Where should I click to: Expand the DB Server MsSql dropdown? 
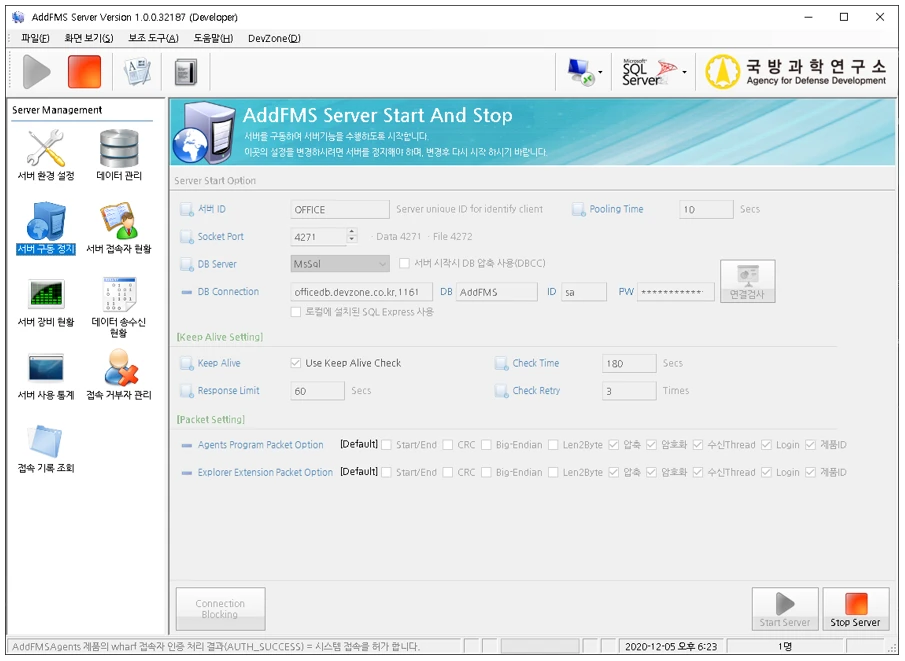[340, 264]
